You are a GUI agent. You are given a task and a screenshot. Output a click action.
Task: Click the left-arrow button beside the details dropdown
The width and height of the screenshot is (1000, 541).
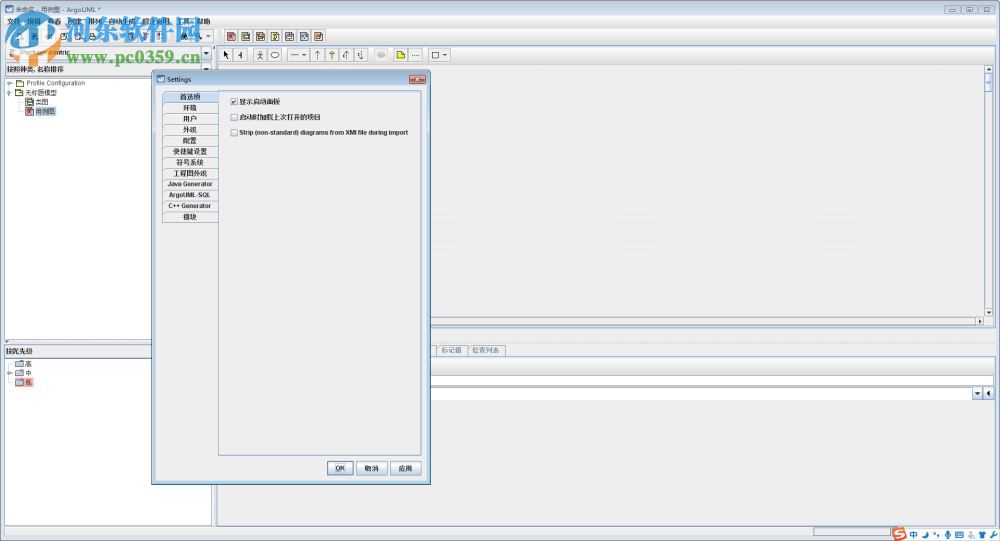click(989, 394)
